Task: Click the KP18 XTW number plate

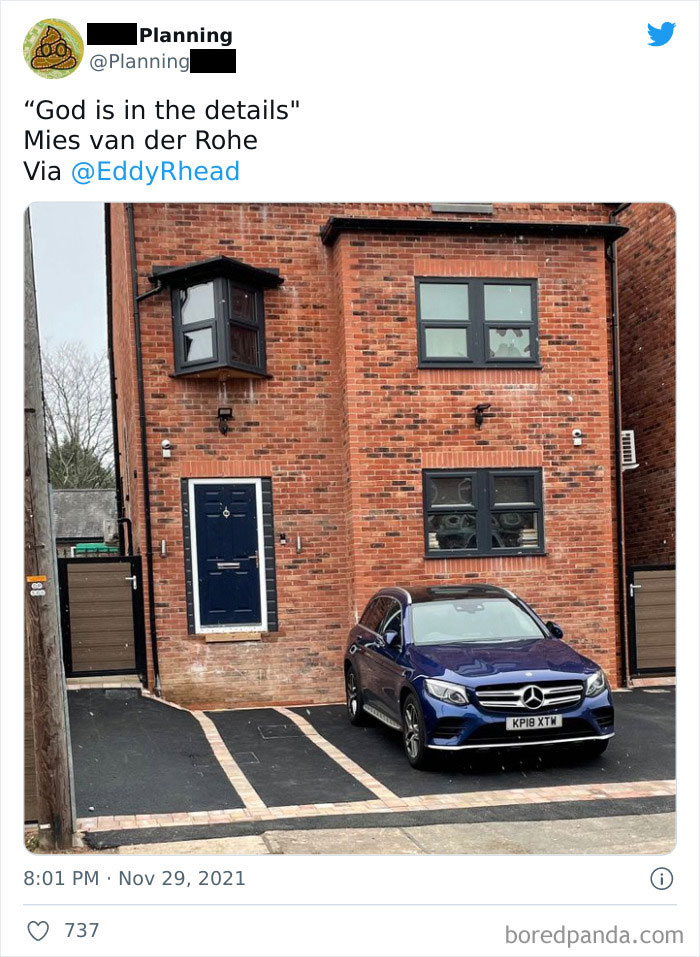Action: coord(533,723)
